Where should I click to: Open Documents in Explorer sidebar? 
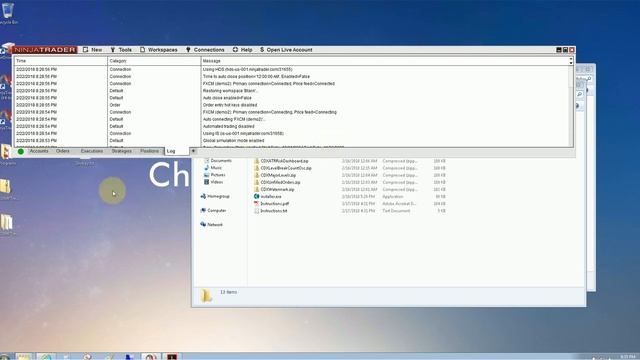pyautogui.click(x=218, y=161)
